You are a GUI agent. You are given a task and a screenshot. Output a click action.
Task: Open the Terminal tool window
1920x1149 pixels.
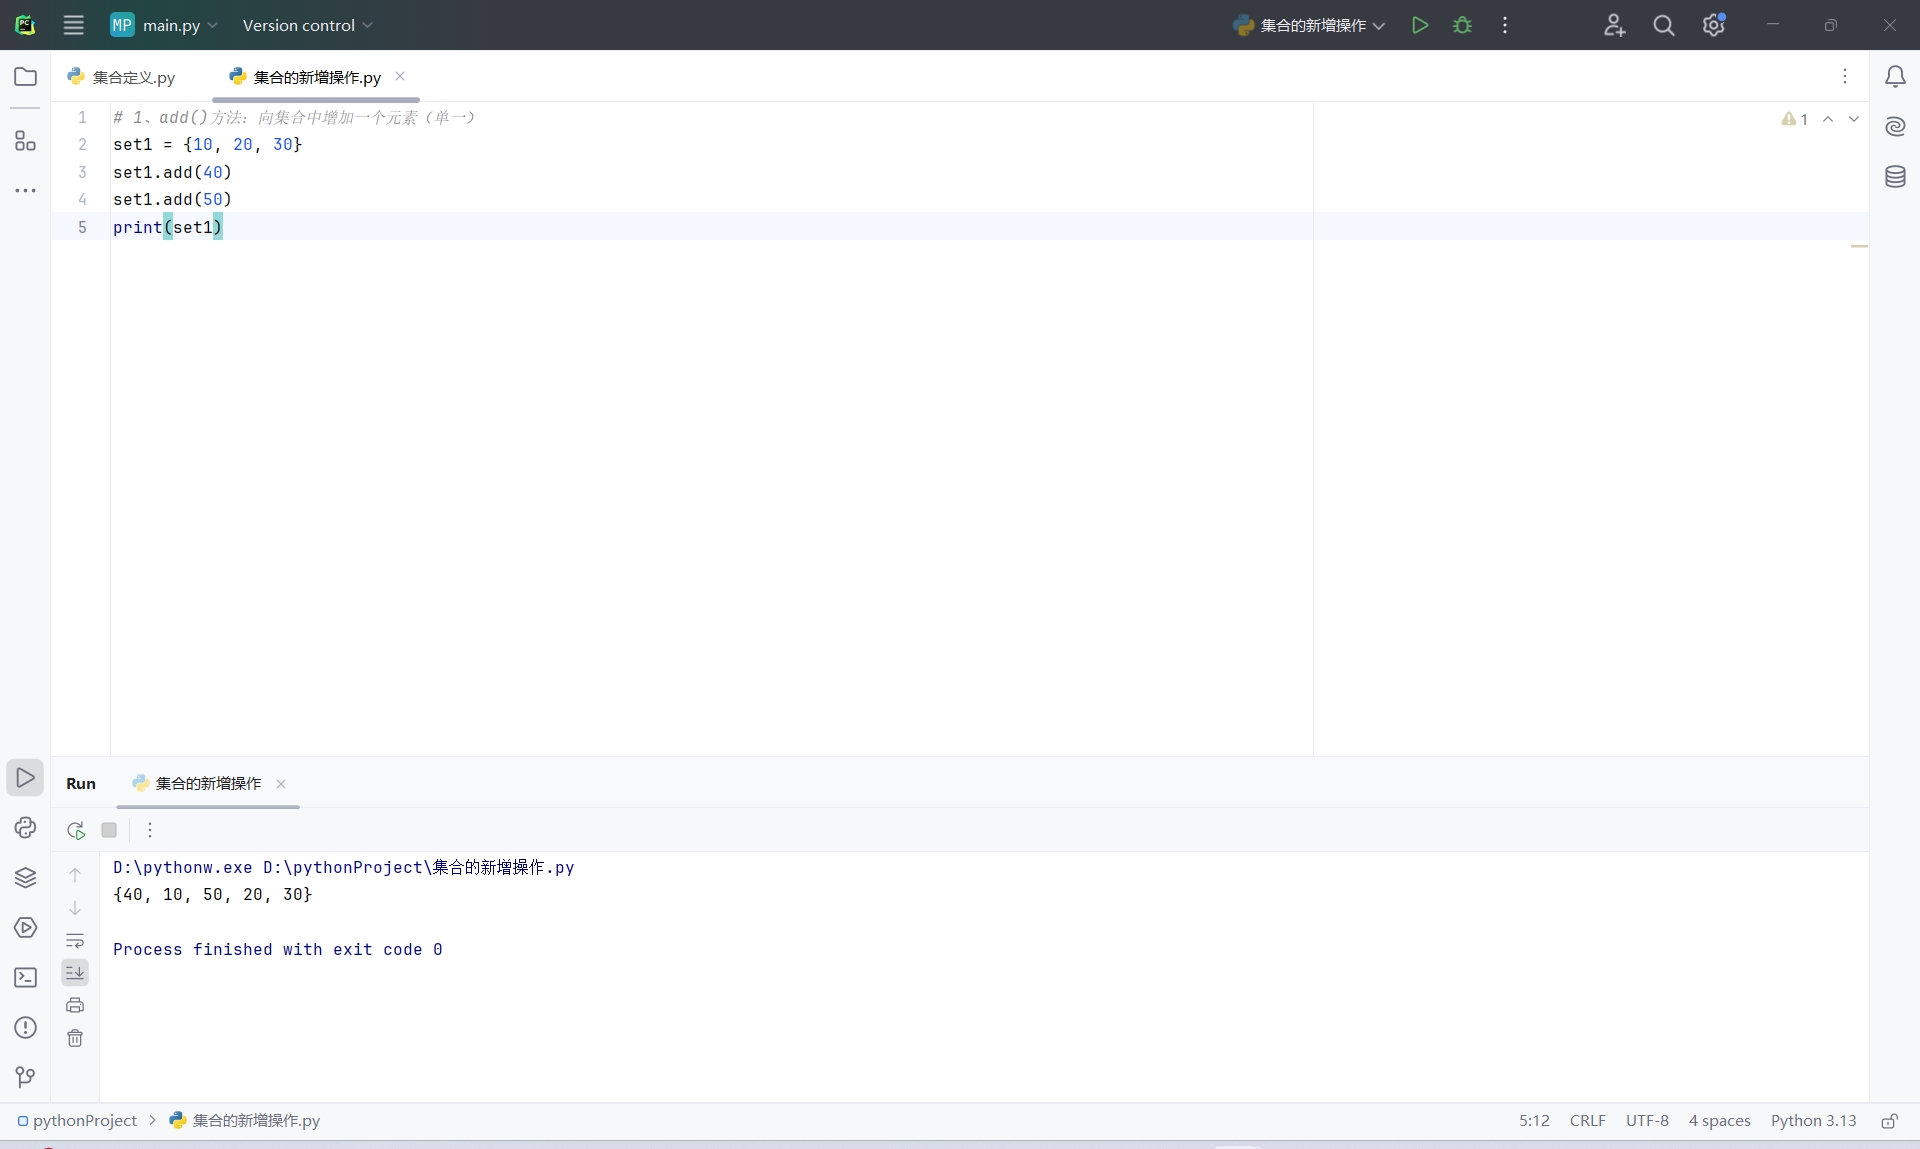(x=25, y=977)
